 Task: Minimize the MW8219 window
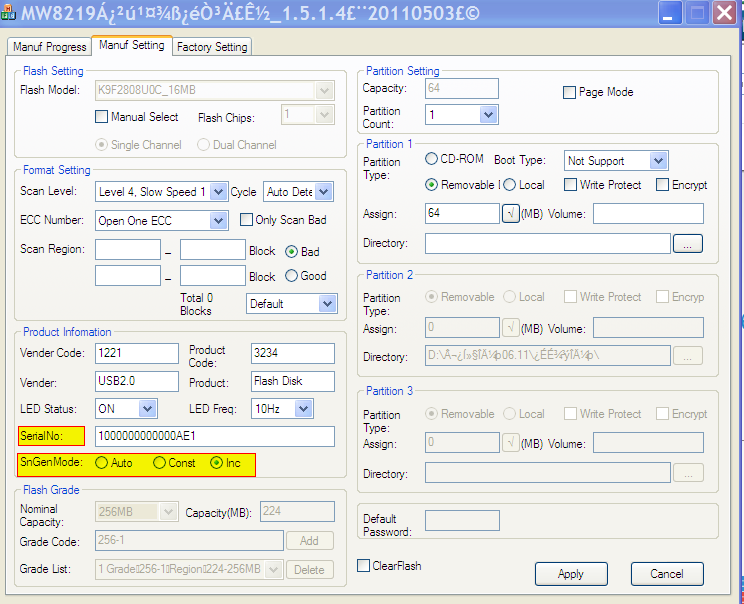tap(670, 12)
